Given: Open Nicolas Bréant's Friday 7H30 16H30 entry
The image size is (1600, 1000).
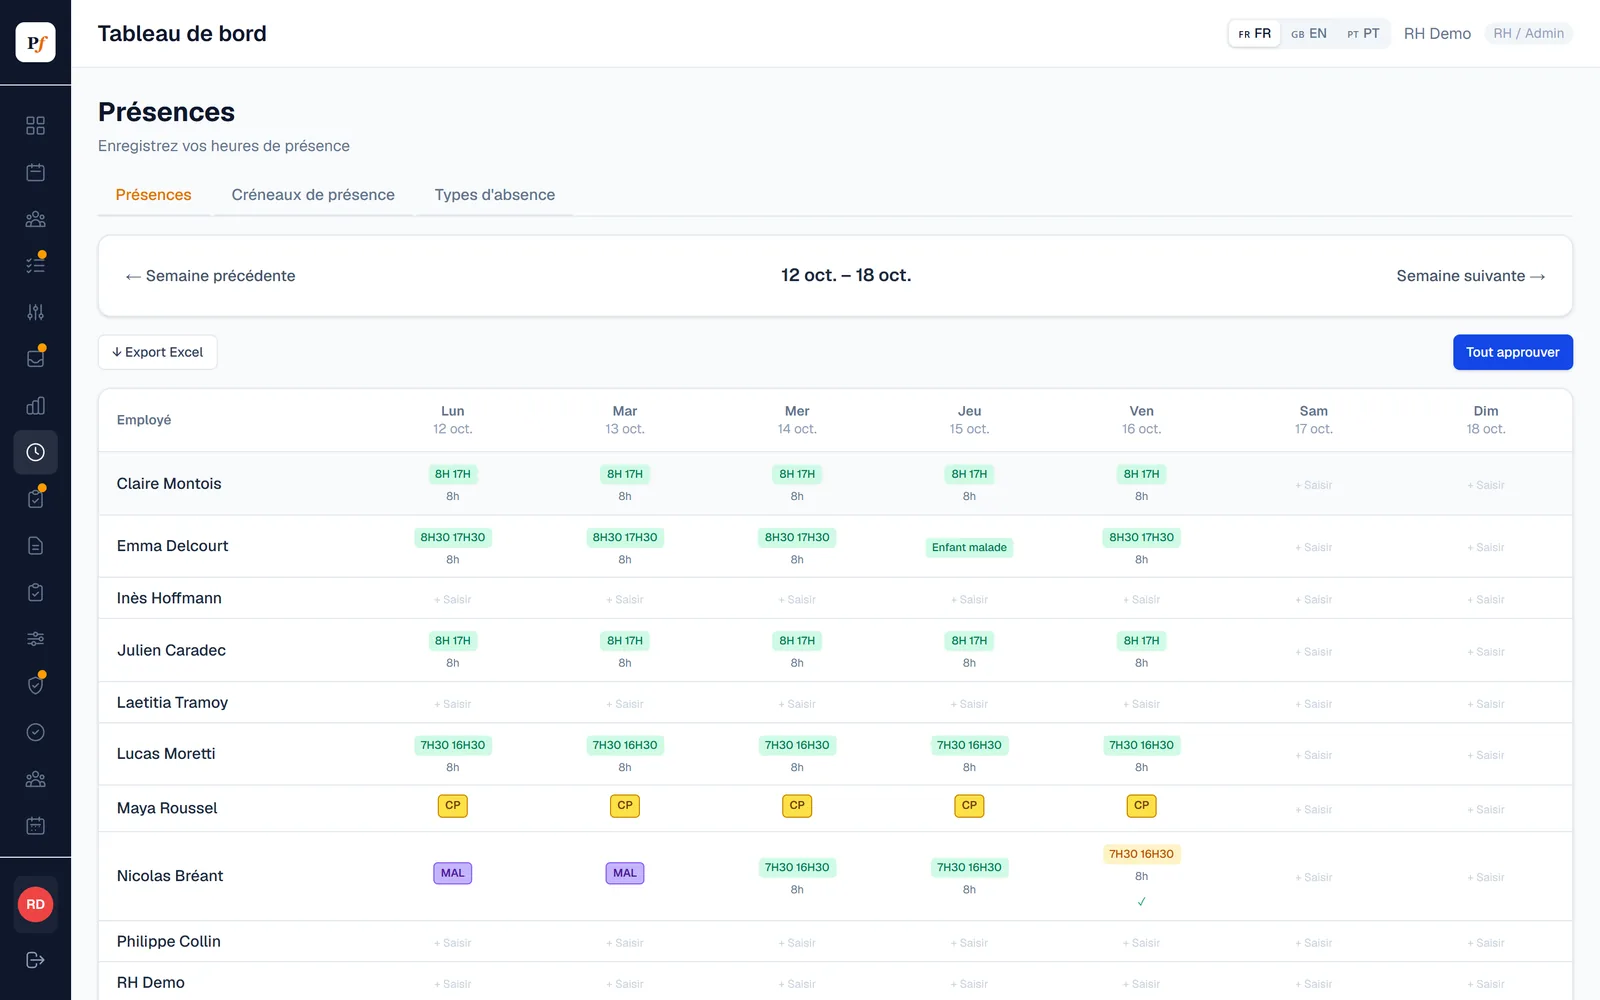Looking at the screenshot, I should [x=1141, y=854].
